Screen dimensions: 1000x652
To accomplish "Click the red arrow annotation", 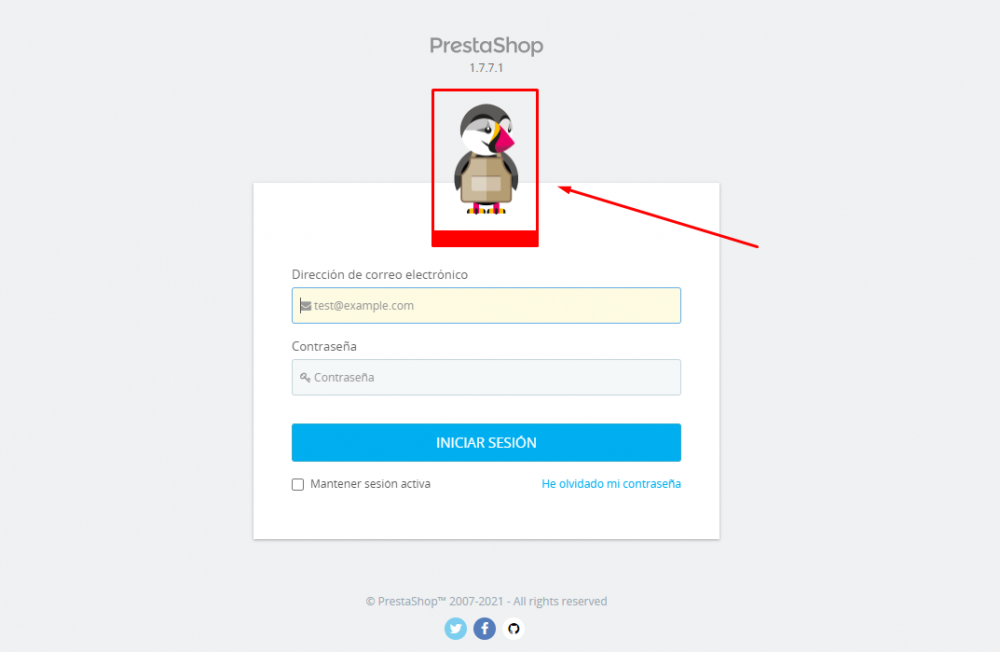I will coord(658,217).
